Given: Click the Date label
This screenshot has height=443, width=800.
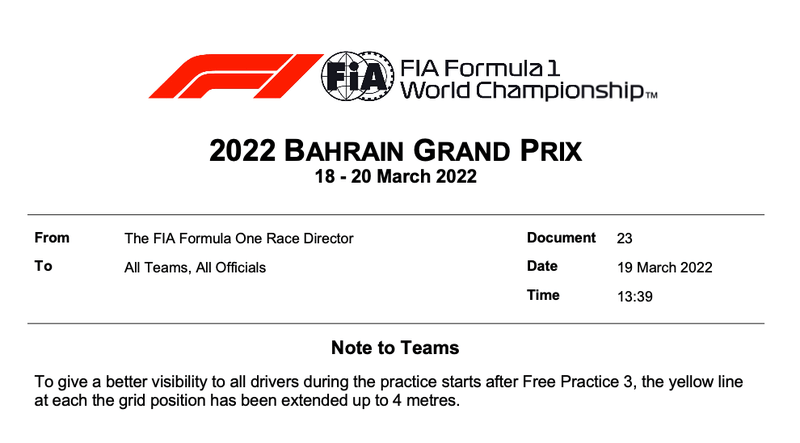Looking at the screenshot, I should pyautogui.click(x=542, y=267).
